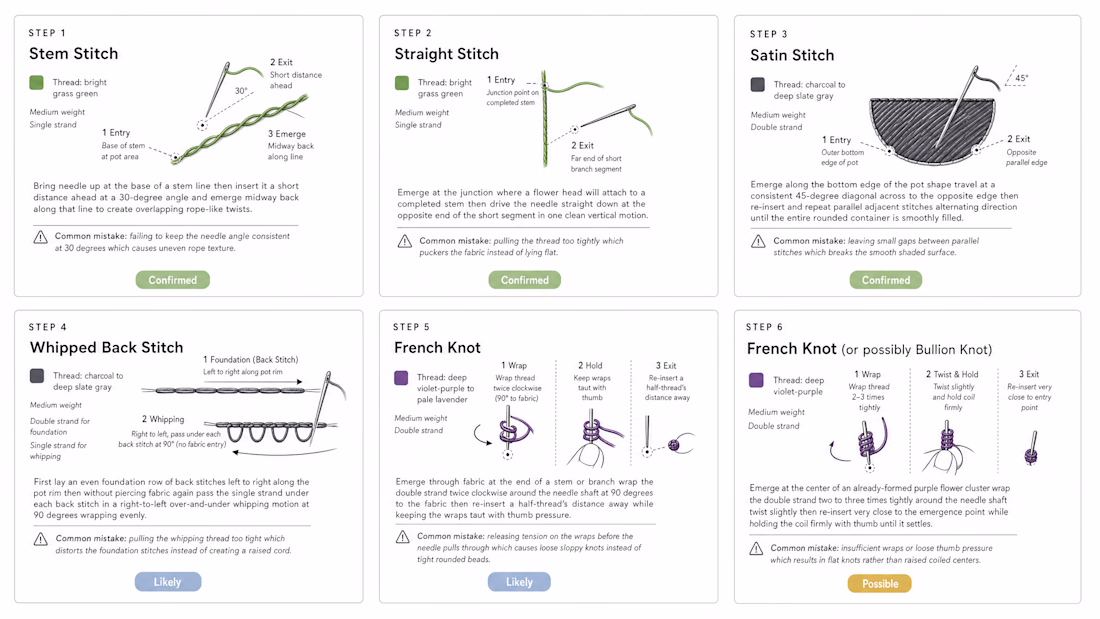This screenshot has height=619, width=1100.
Task: Click the Confirmed badge on Stem Stitch card
Action: point(173,280)
